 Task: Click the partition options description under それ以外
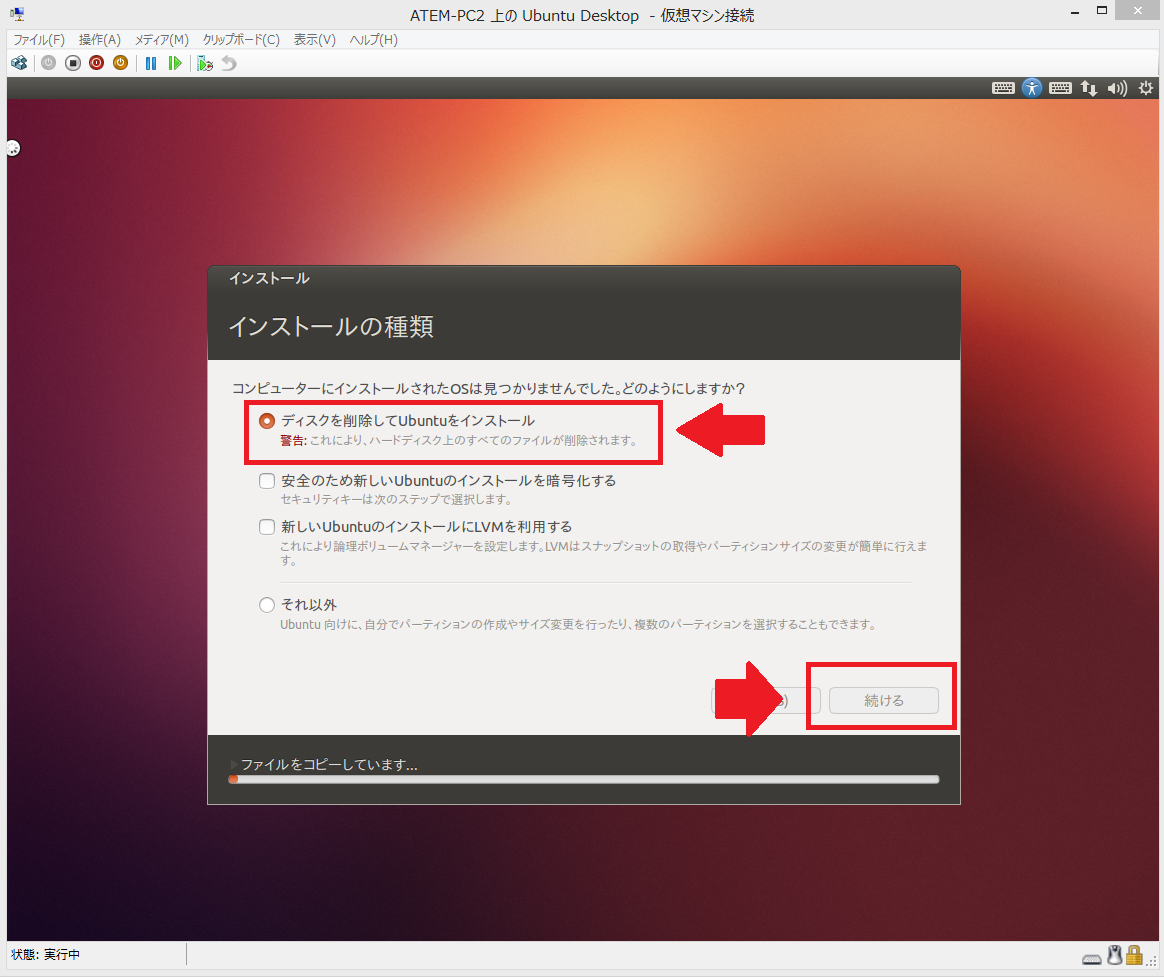click(x=578, y=624)
